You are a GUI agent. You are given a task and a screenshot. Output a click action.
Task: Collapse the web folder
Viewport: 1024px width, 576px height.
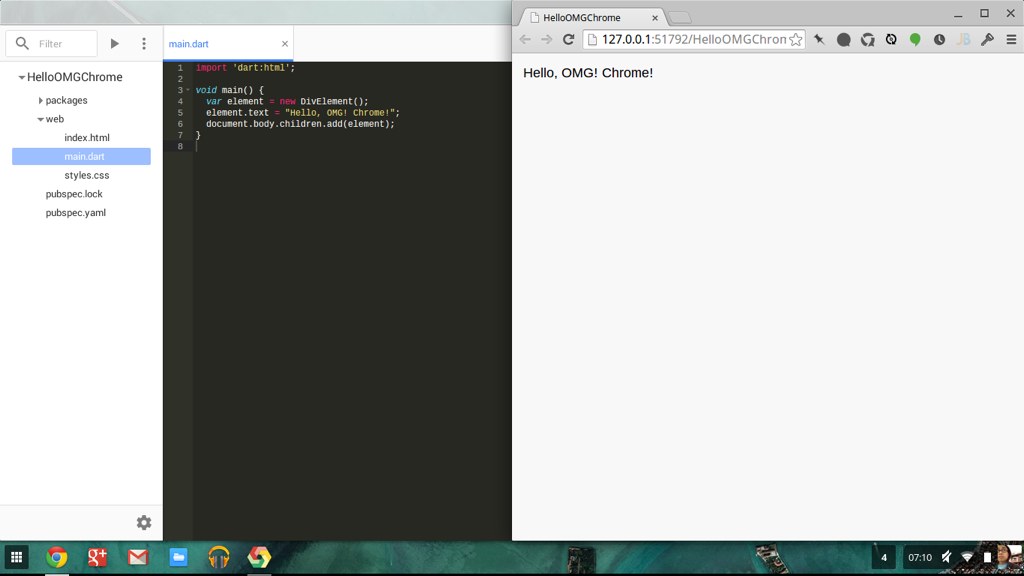(41, 120)
